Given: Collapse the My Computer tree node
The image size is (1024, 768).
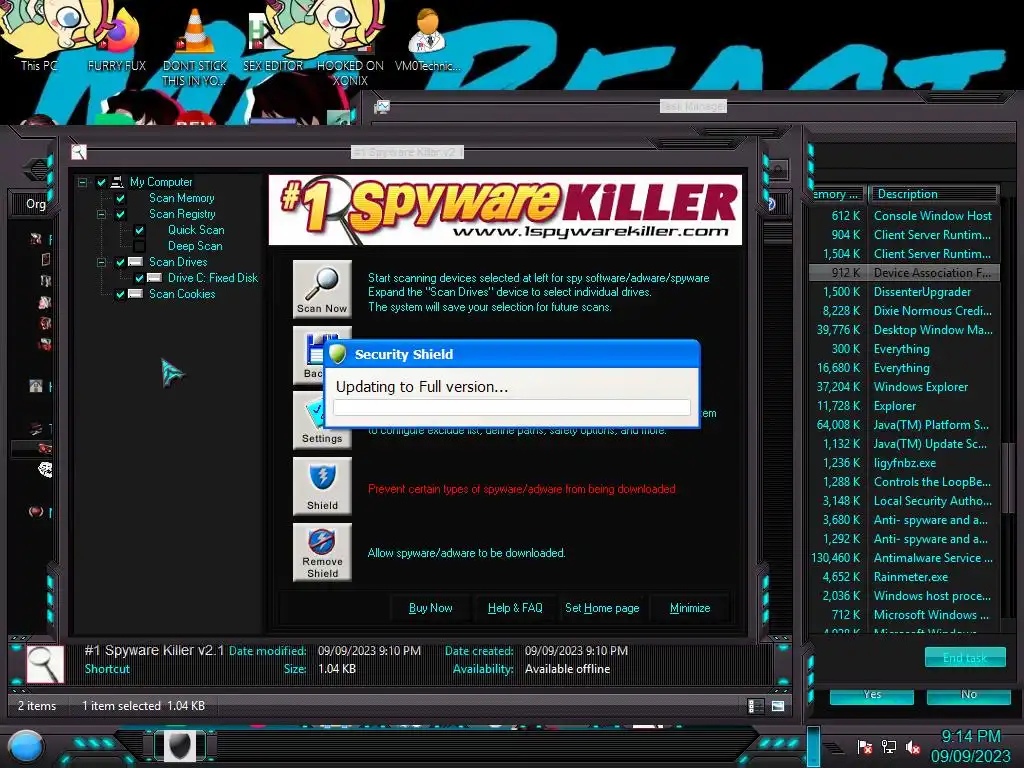Looking at the screenshot, I should (x=82, y=182).
